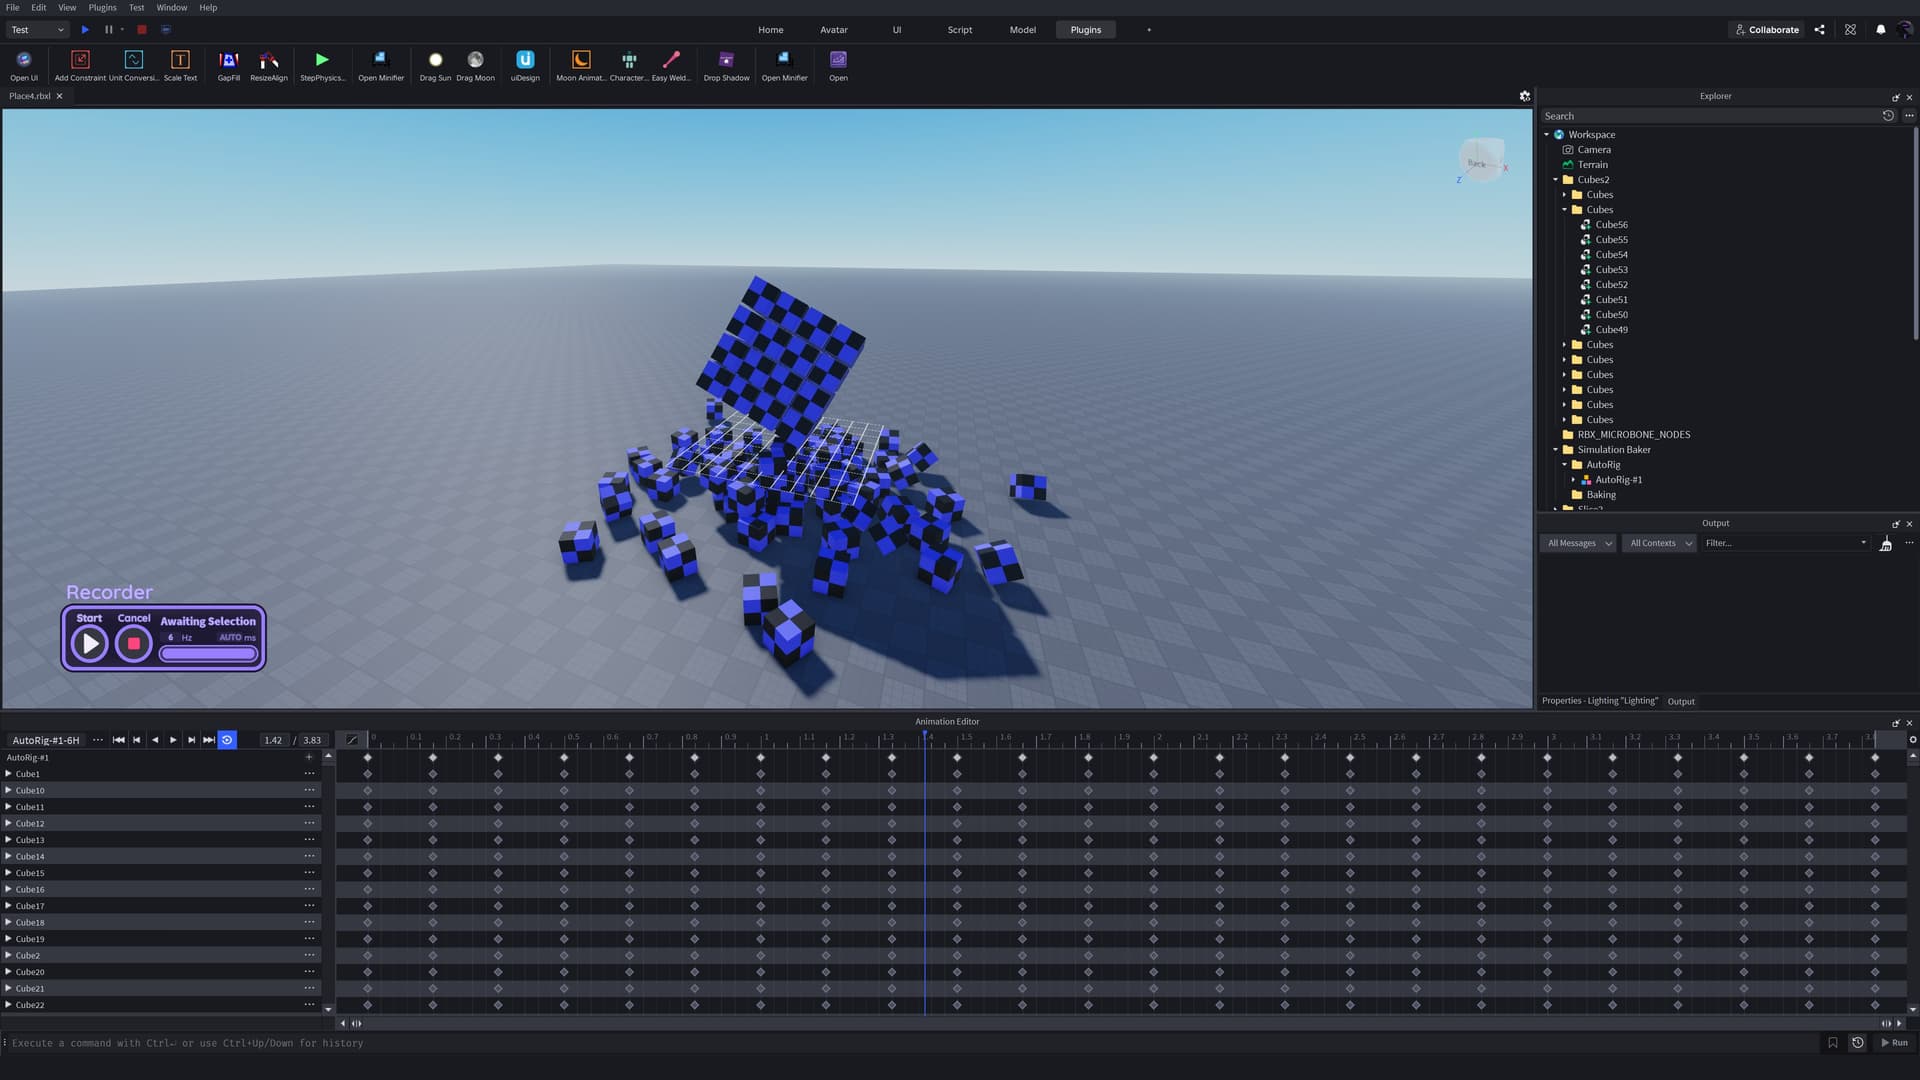Switch to the Output tab beside Properties

click(x=1681, y=701)
